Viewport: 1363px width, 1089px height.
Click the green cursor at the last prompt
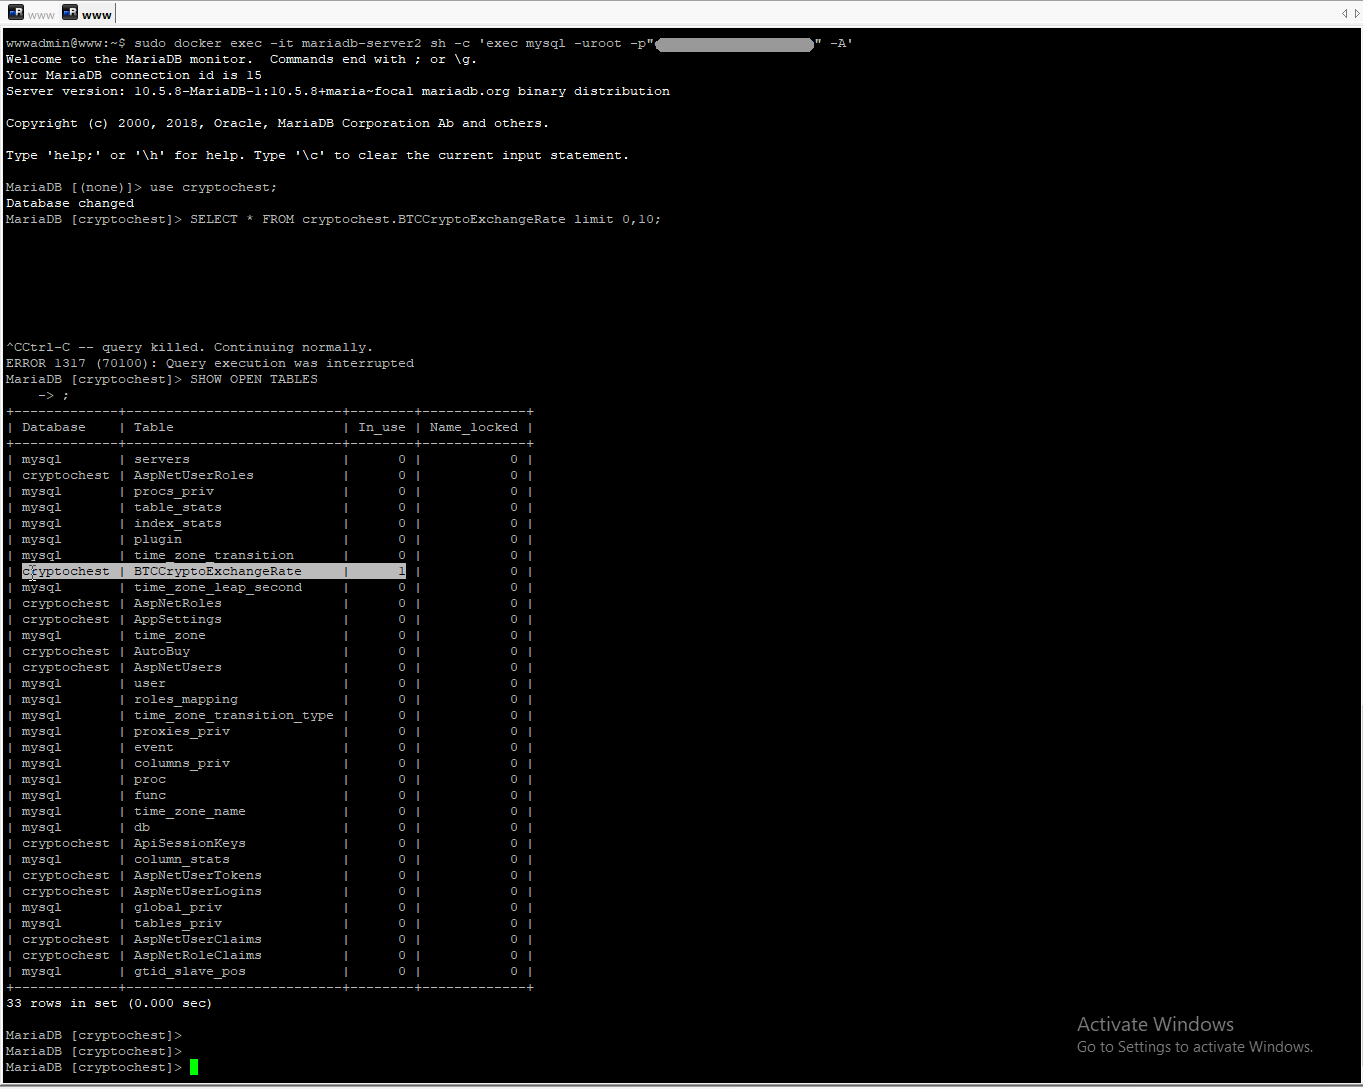coord(194,1067)
